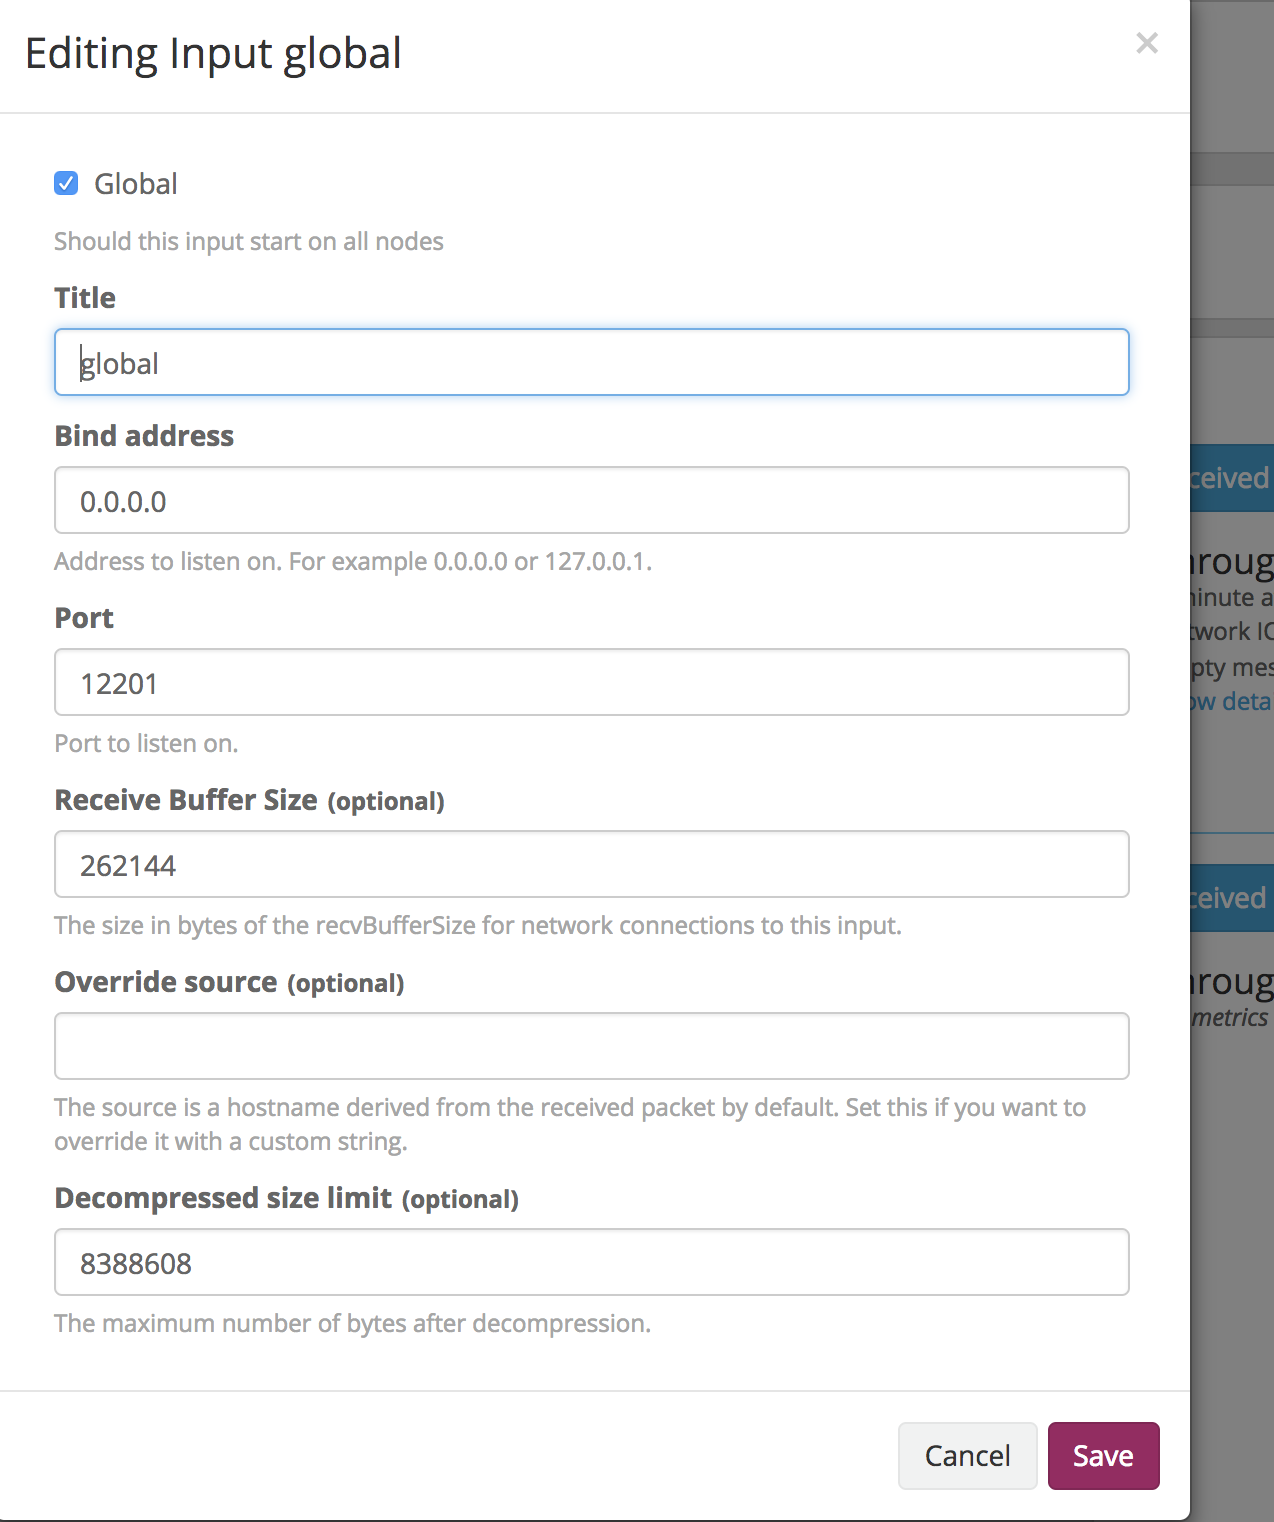Viewport: 1274px width, 1522px height.
Task: Cancel editing the input
Action: pyautogui.click(x=967, y=1456)
